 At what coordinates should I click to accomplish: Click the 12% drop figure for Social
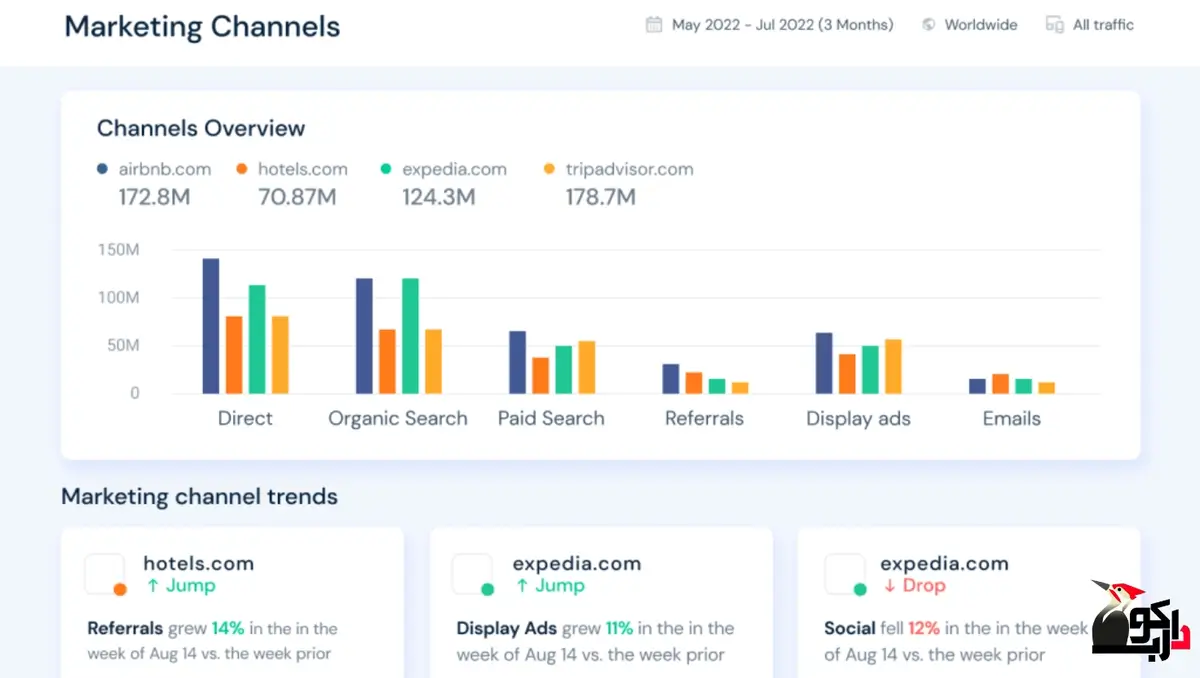924,629
